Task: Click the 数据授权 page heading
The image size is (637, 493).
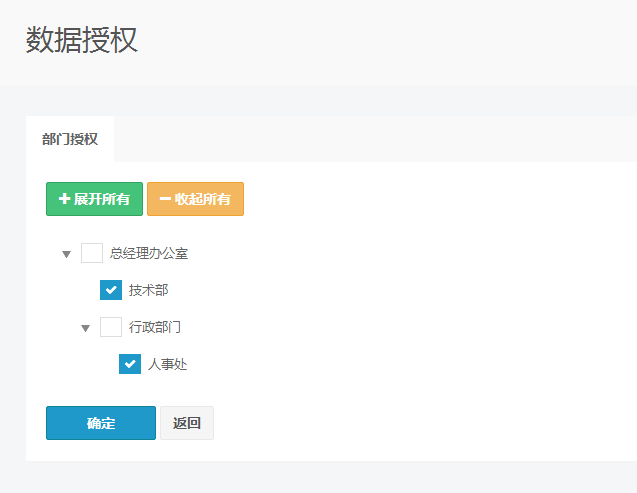Action: 82,40
